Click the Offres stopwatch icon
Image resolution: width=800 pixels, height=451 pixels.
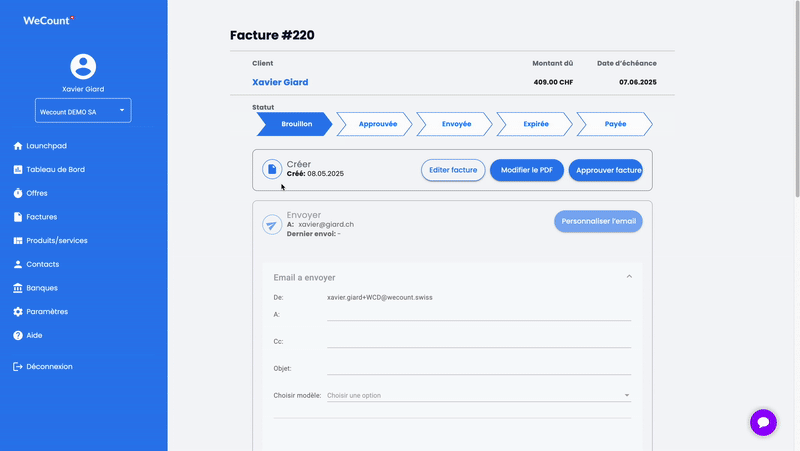point(18,193)
